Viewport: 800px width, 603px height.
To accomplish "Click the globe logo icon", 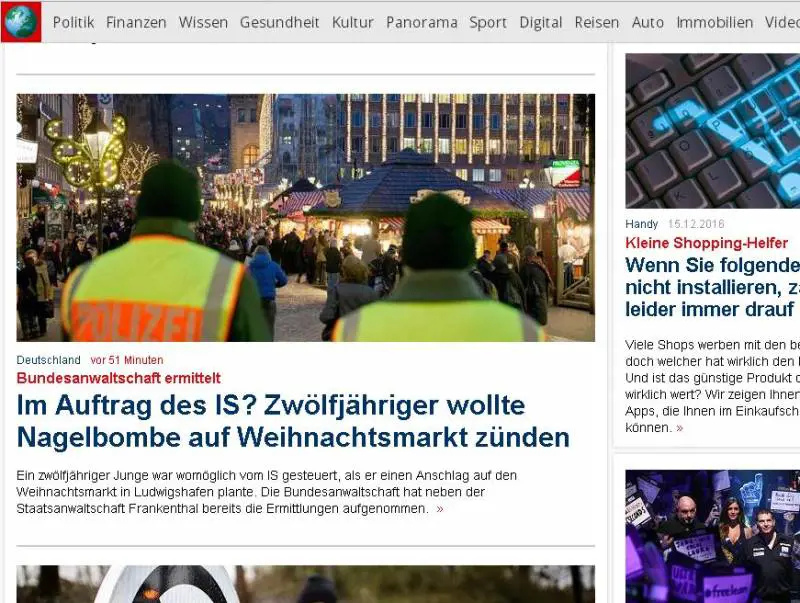I will (21, 22).
